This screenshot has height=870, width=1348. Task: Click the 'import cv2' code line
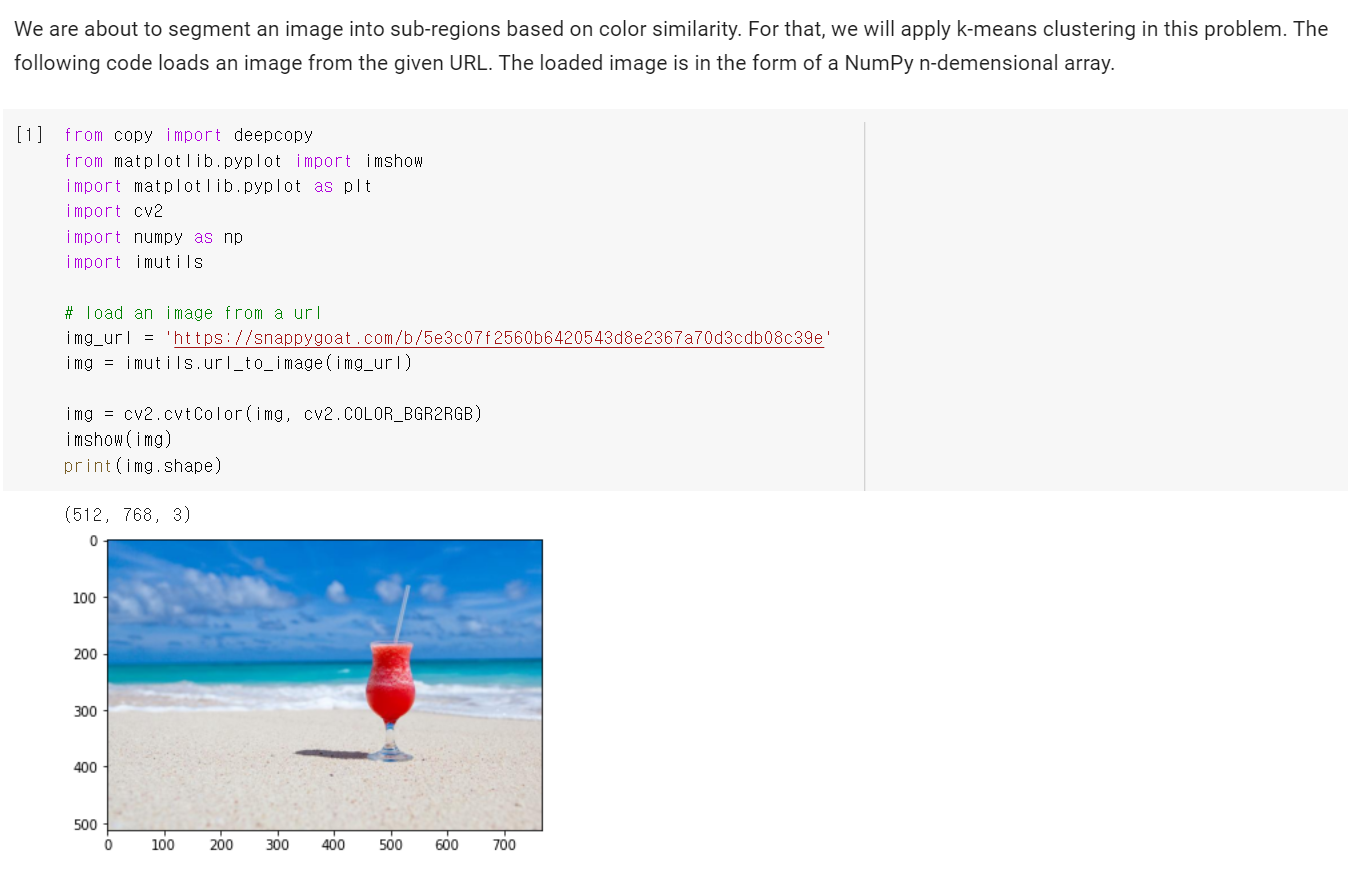click(x=114, y=211)
